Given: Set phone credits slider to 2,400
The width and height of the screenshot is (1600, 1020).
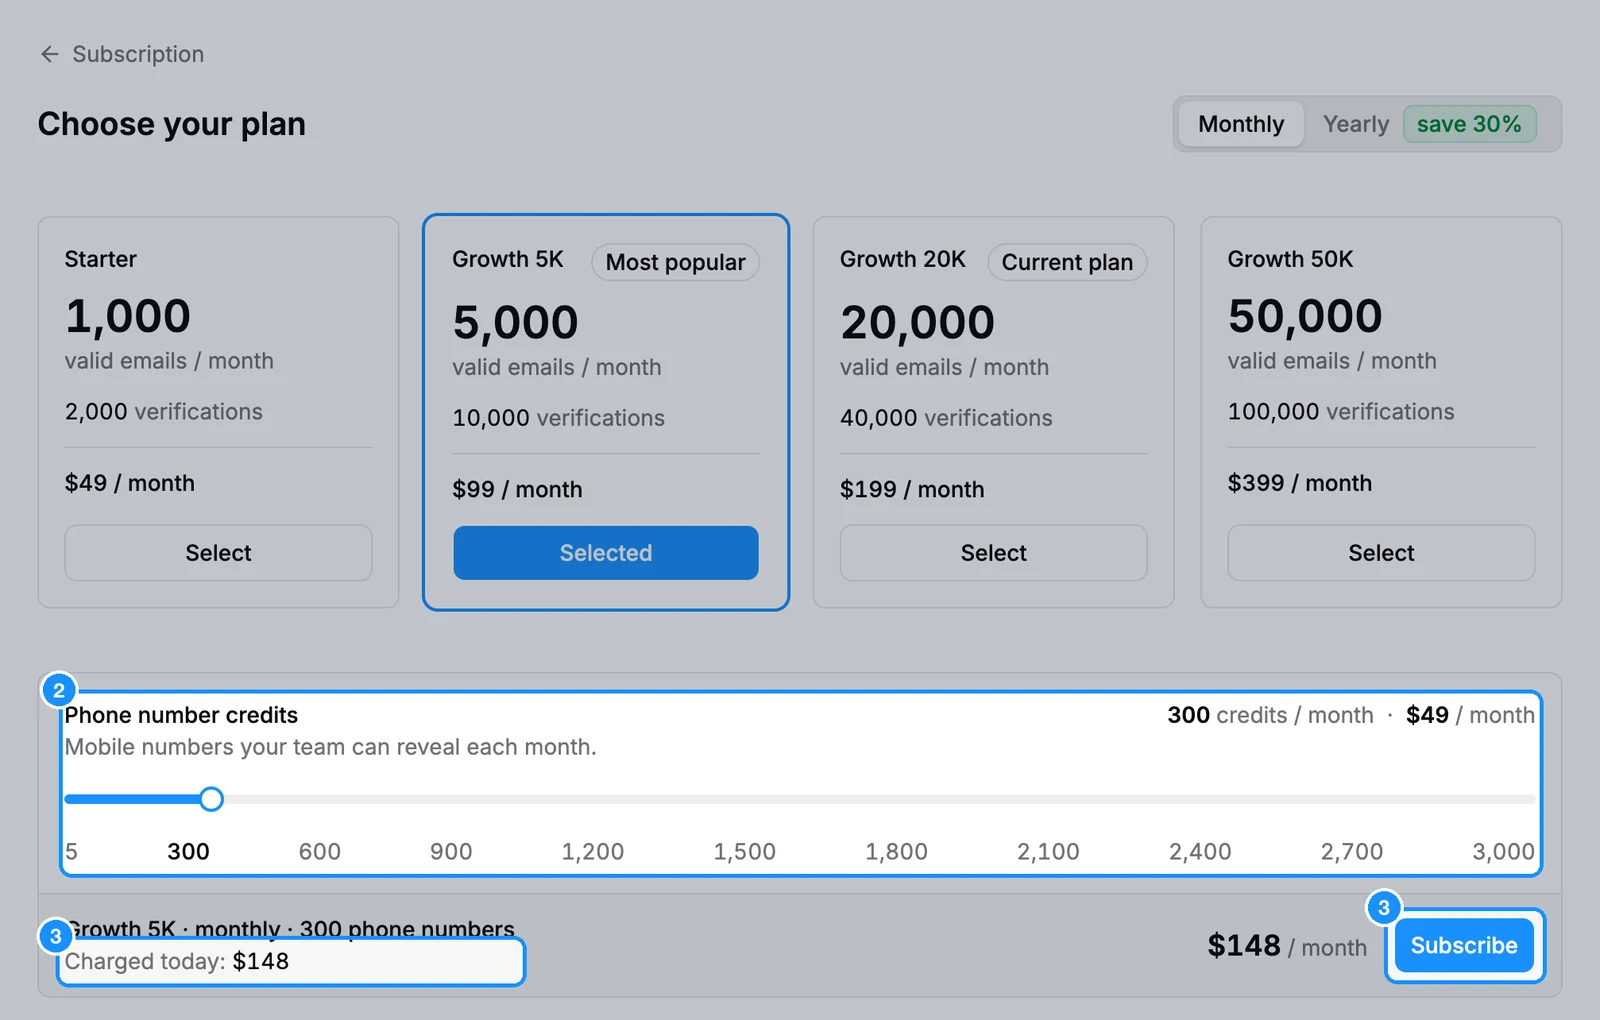Looking at the screenshot, I should point(1201,851).
